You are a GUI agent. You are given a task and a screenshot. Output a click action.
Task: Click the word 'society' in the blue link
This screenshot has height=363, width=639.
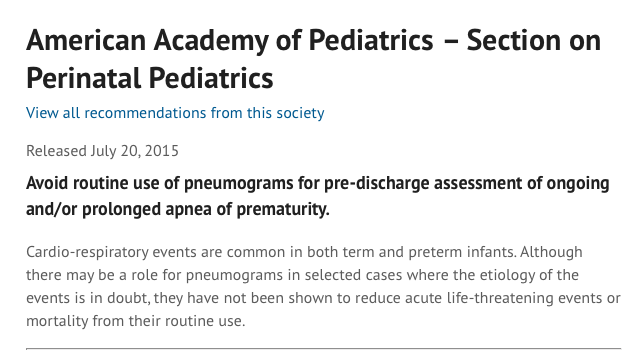coord(300,113)
